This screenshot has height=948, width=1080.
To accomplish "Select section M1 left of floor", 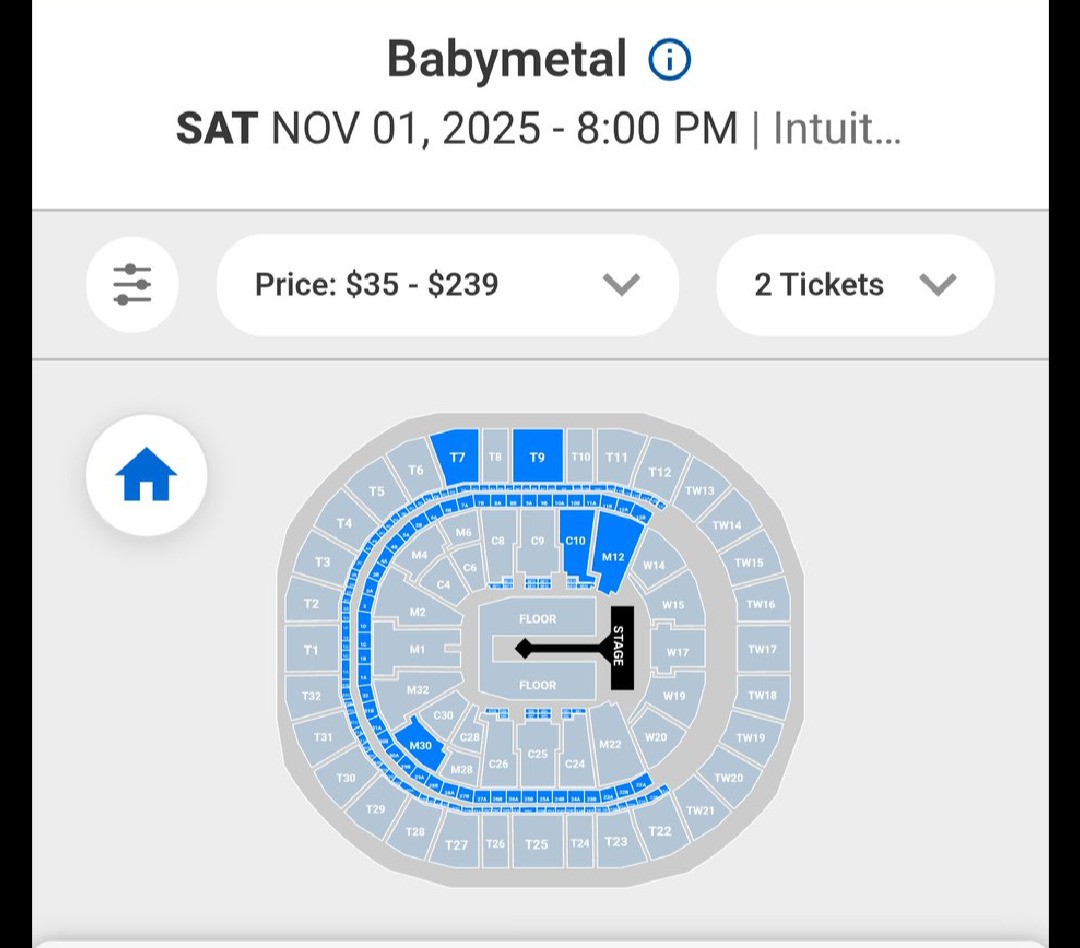I will tap(417, 650).
